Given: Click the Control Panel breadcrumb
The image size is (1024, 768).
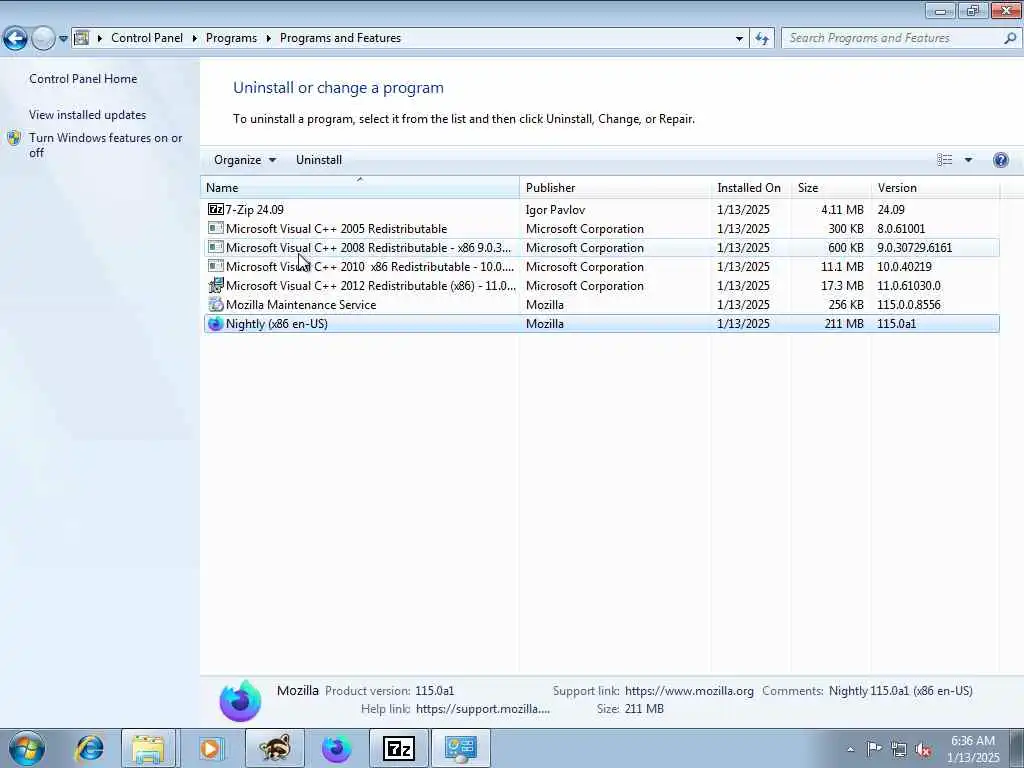Looking at the screenshot, I should 147,38.
